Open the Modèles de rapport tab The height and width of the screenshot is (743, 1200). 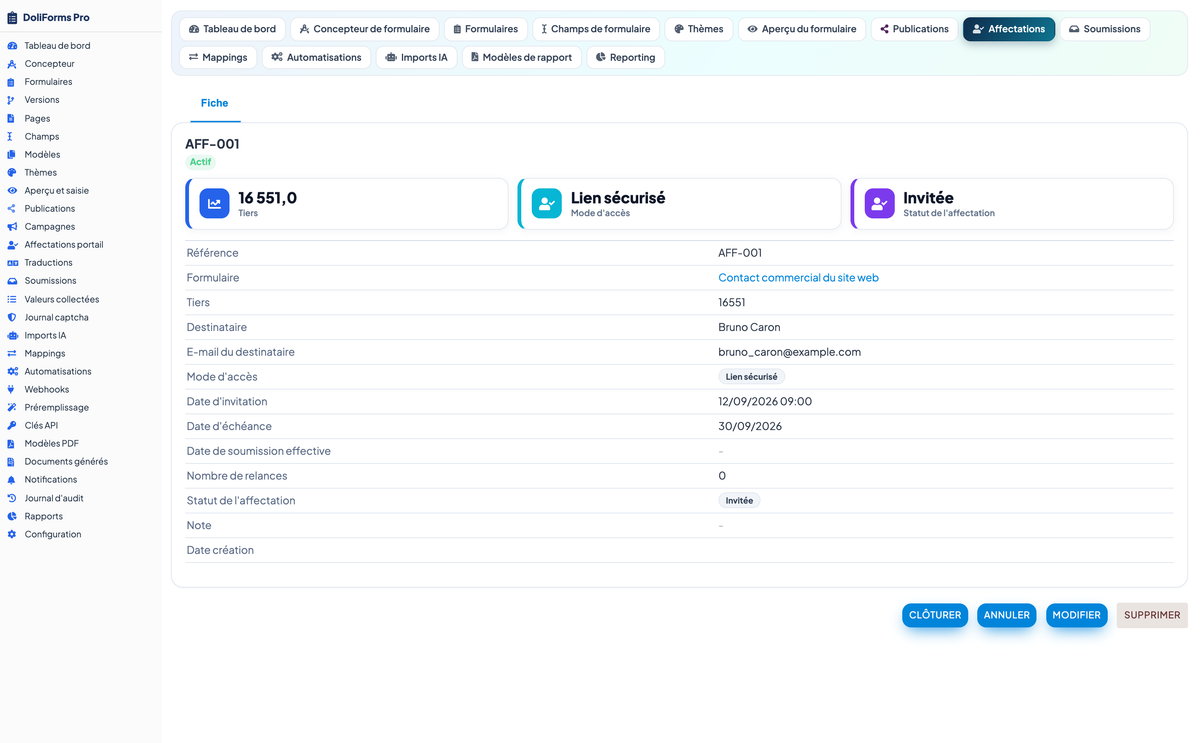click(x=521, y=57)
